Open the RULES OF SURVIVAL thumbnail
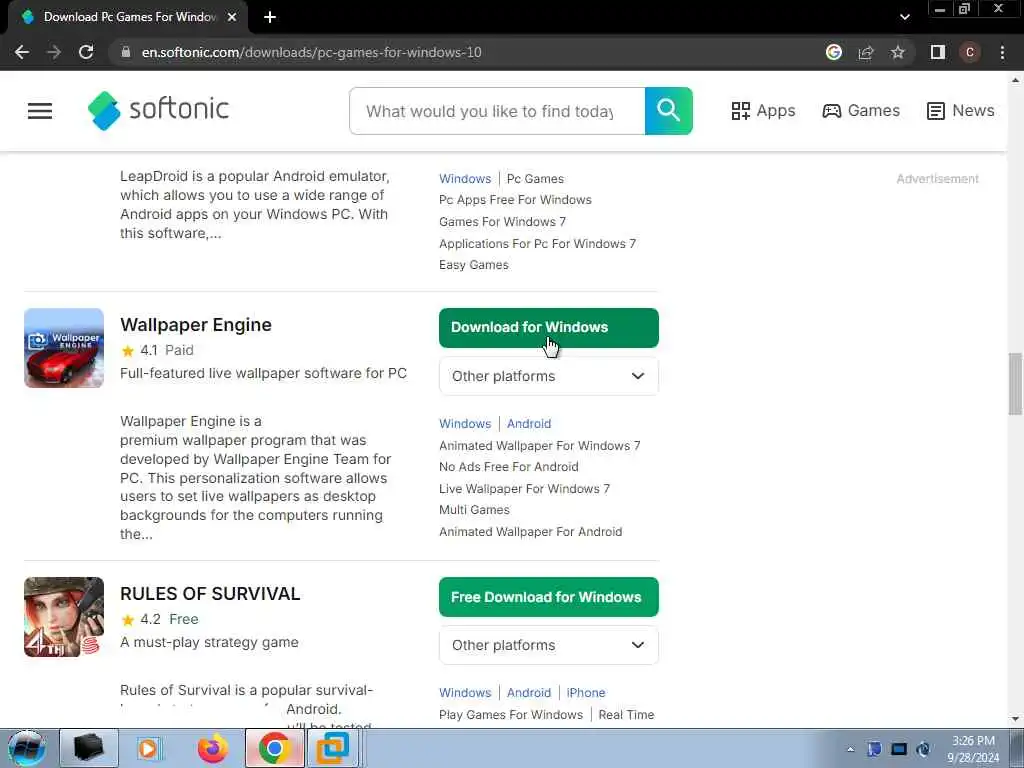 (x=64, y=617)
